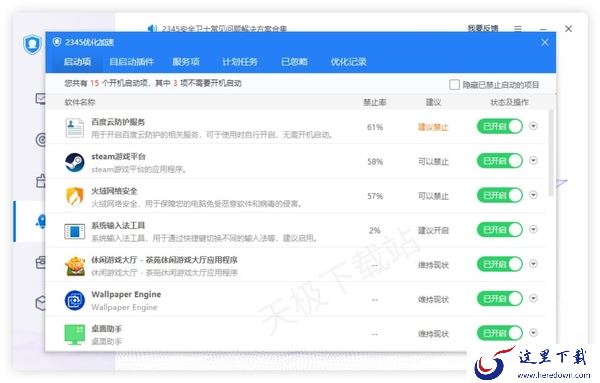This screenshot has height=383, width=600.
Task: Expand options arrow for 系统输入法工具
Action: (x=533, y=229)
